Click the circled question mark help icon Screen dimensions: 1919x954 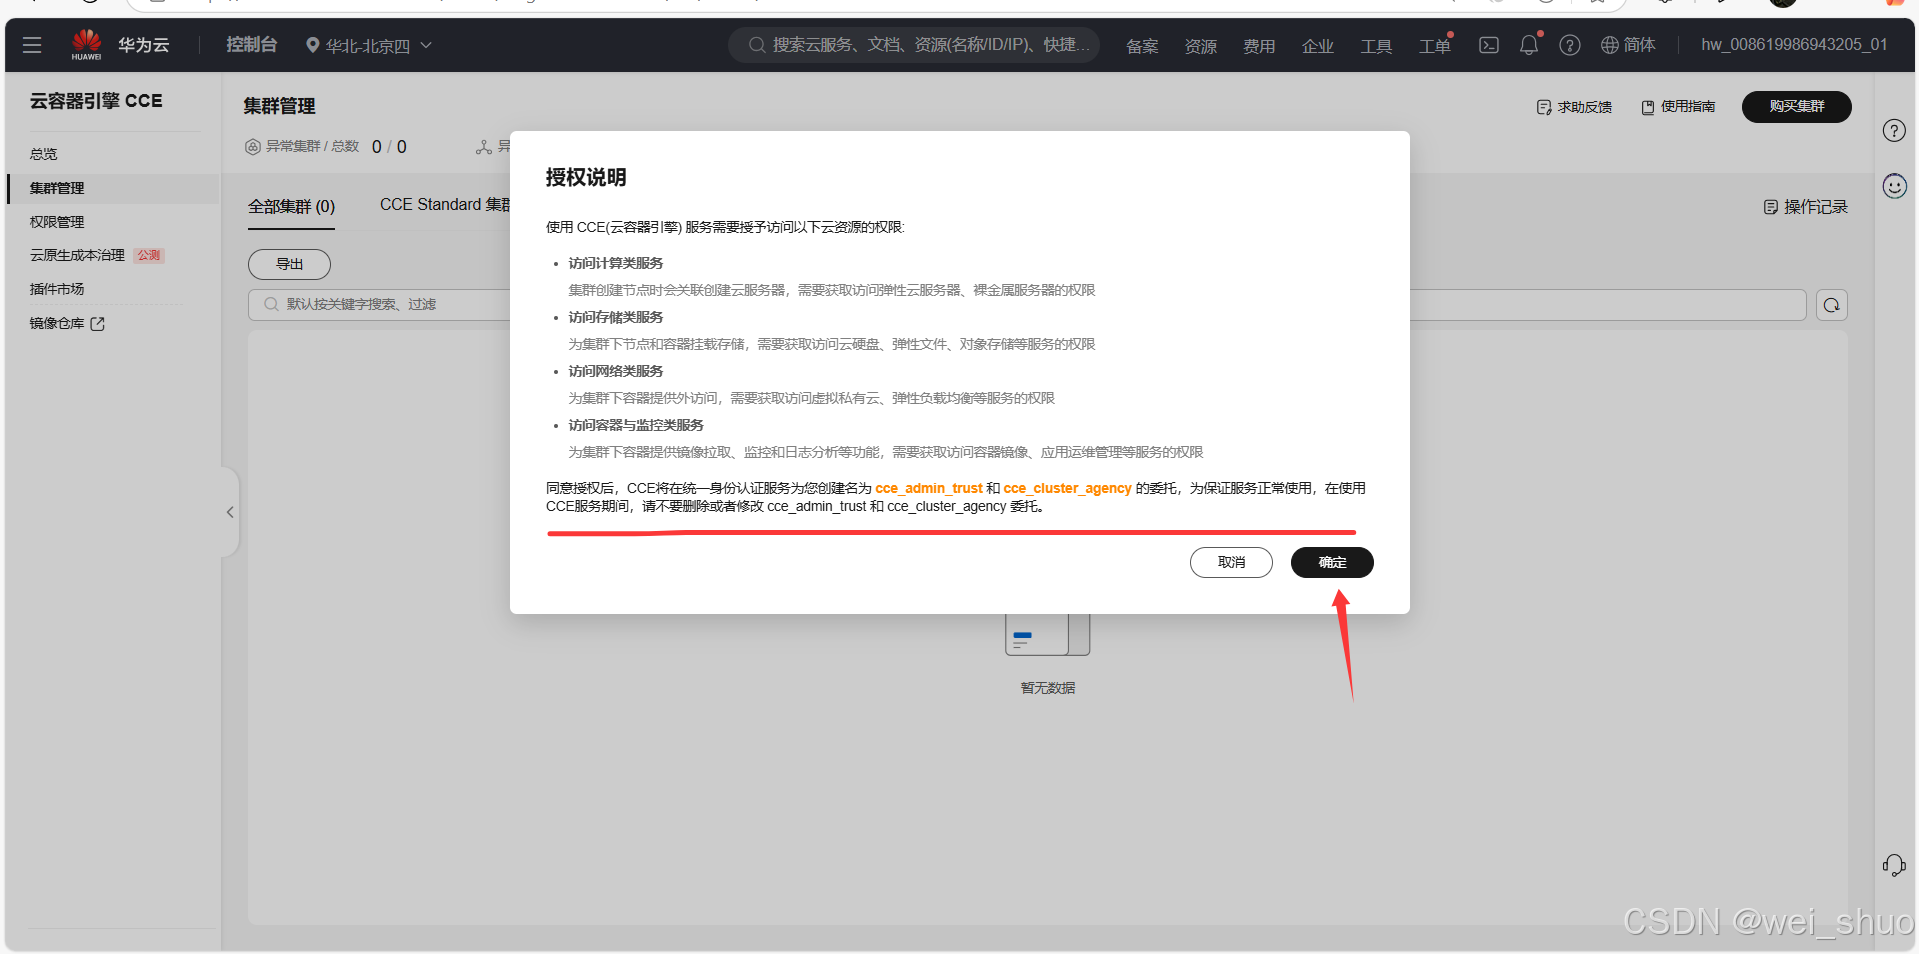[x=1569, y=45]
